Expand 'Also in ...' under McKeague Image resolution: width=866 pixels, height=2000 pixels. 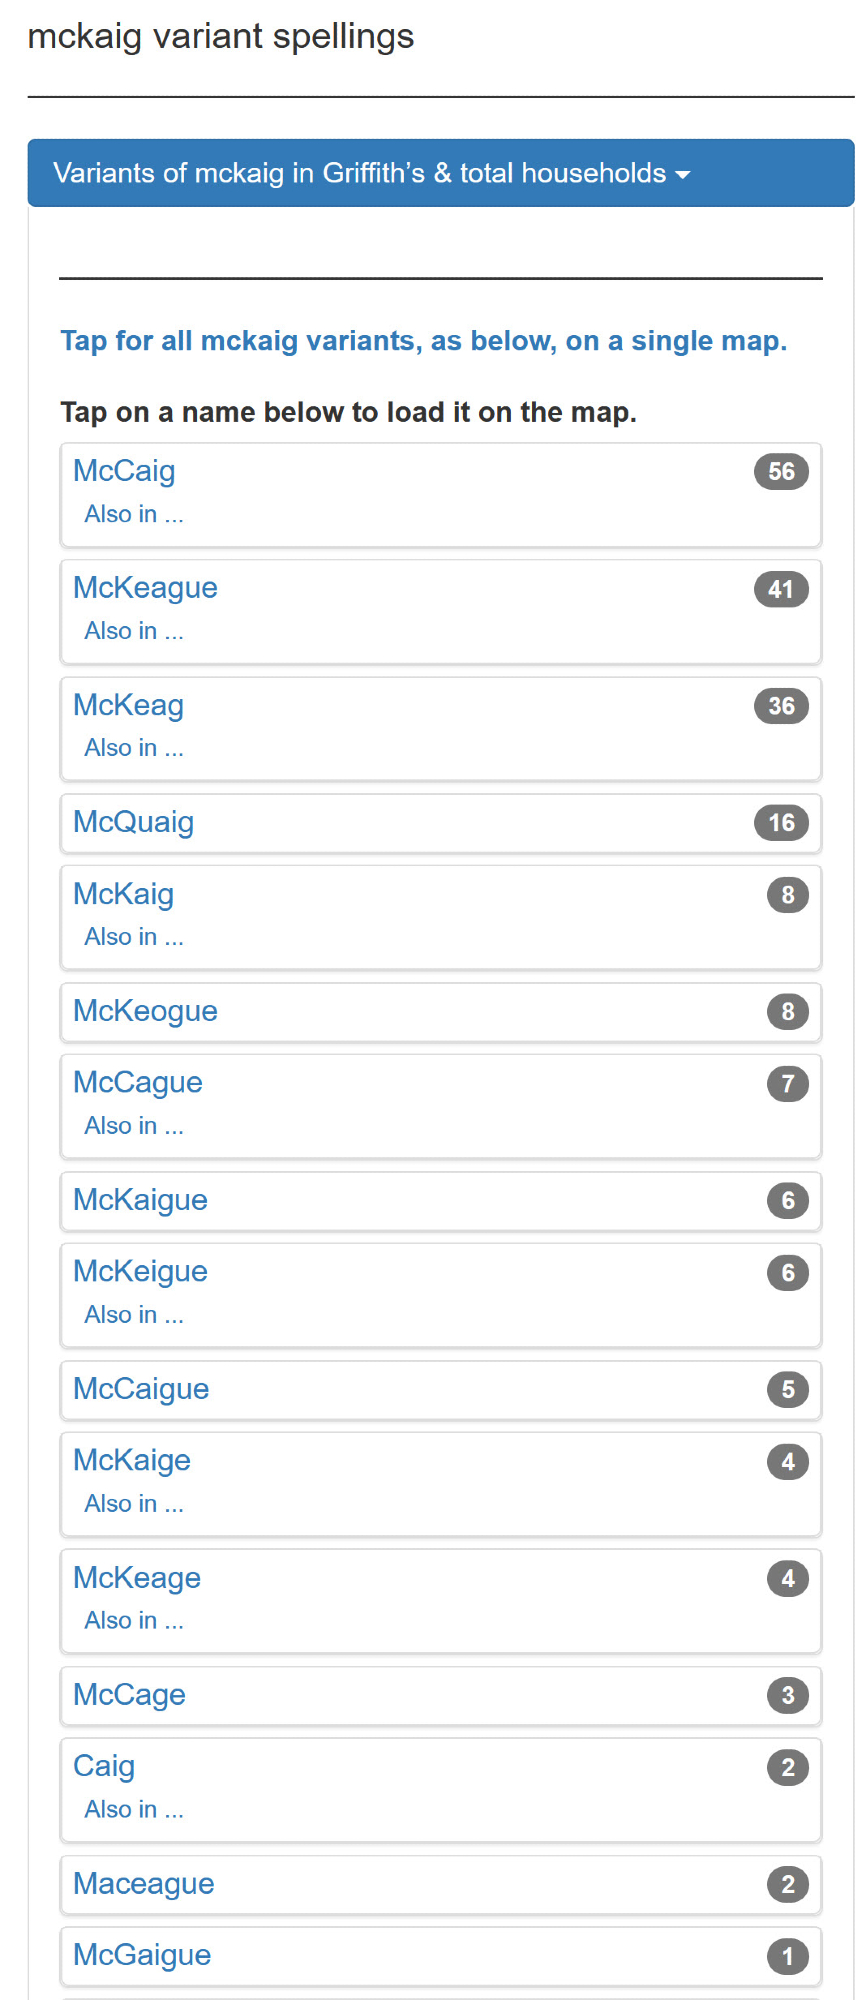(134, 631)
